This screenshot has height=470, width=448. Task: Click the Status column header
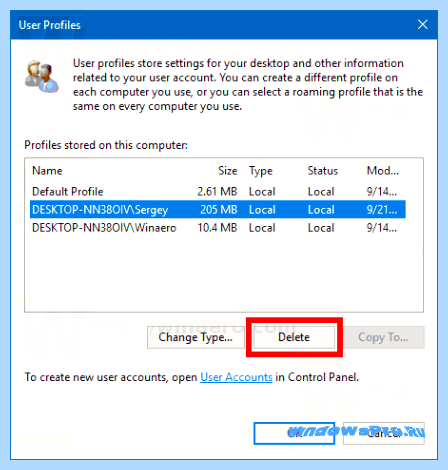[323, 171]
